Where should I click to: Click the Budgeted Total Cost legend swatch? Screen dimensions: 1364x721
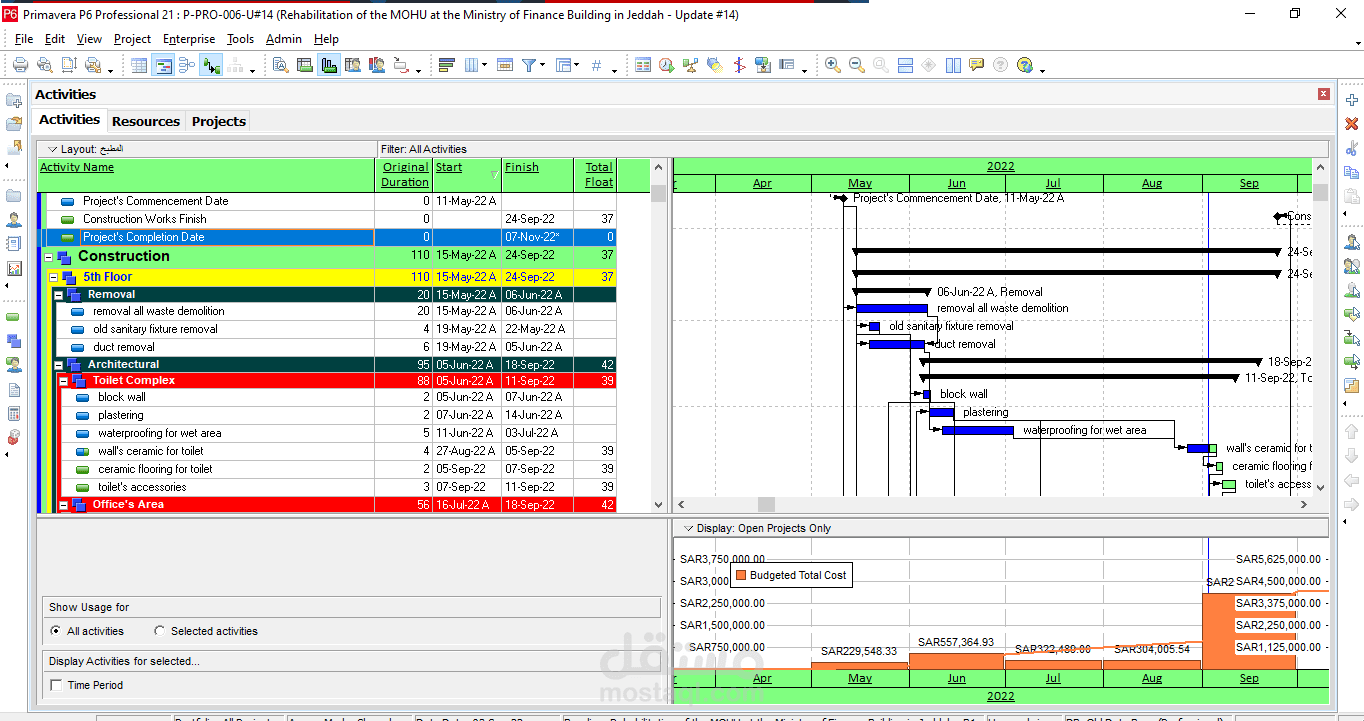740,575
